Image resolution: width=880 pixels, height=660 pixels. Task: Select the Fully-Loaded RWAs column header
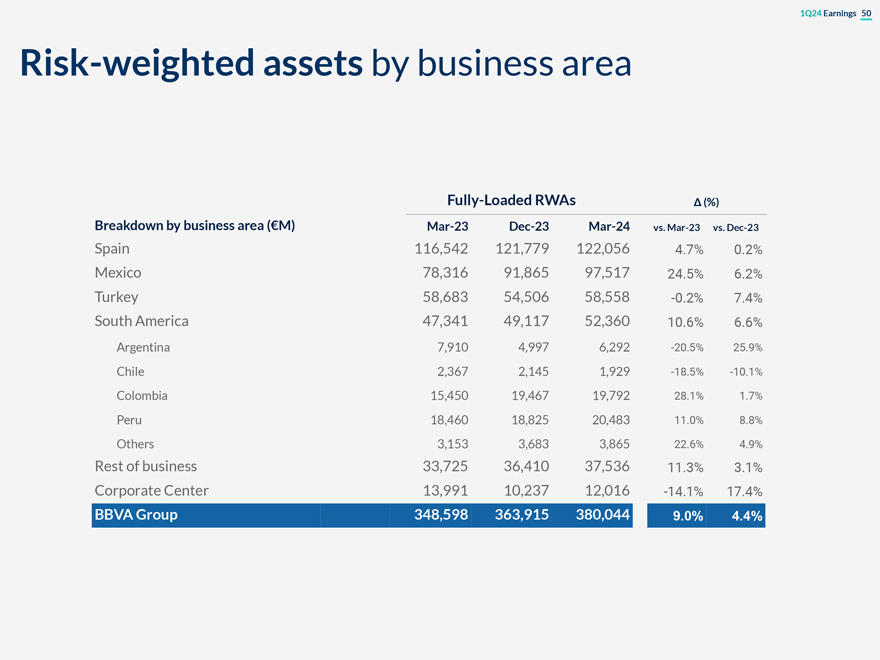pyautogui.click(x=511, y=200)
